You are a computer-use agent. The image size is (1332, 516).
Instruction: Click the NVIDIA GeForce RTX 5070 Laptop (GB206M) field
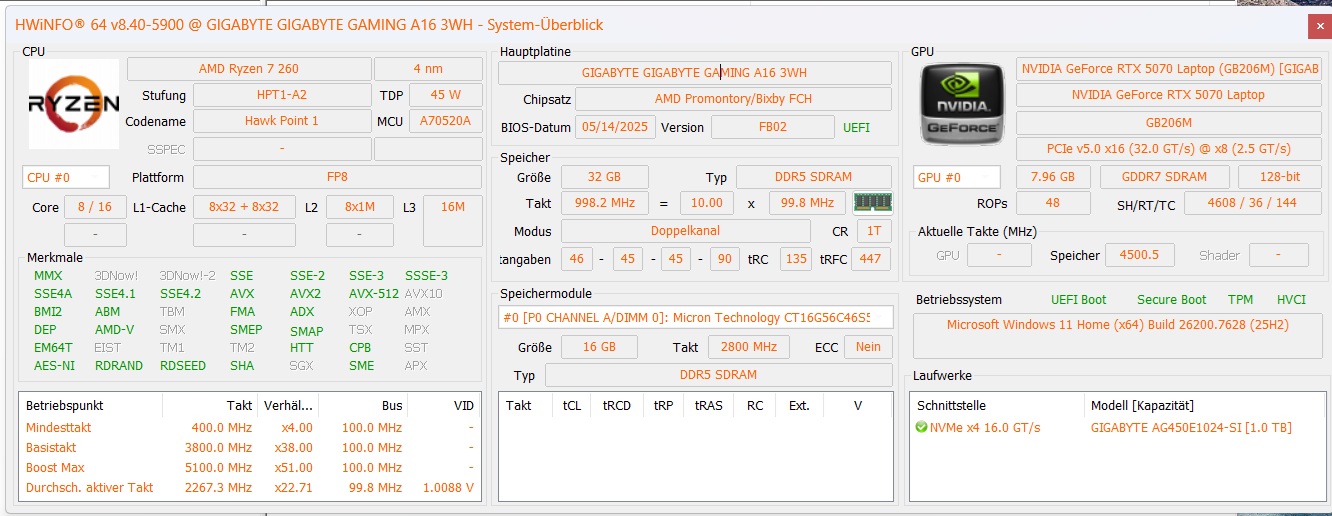pos(1168,69)
